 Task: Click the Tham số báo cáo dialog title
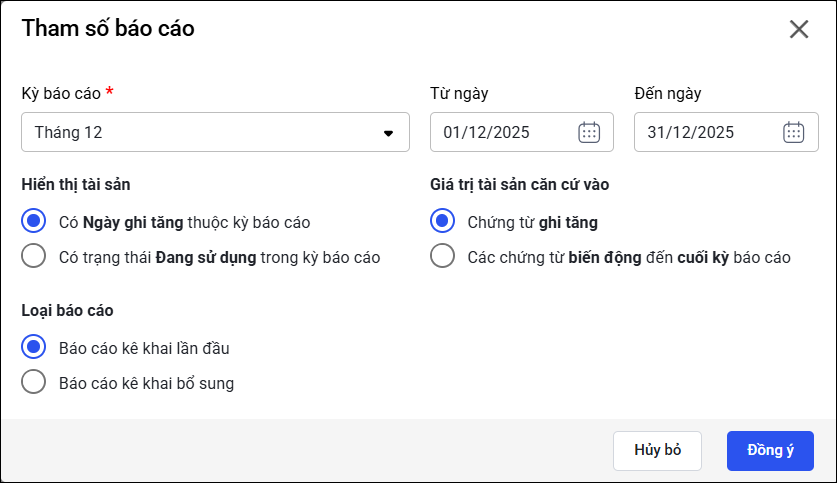(x=108, y=28)
